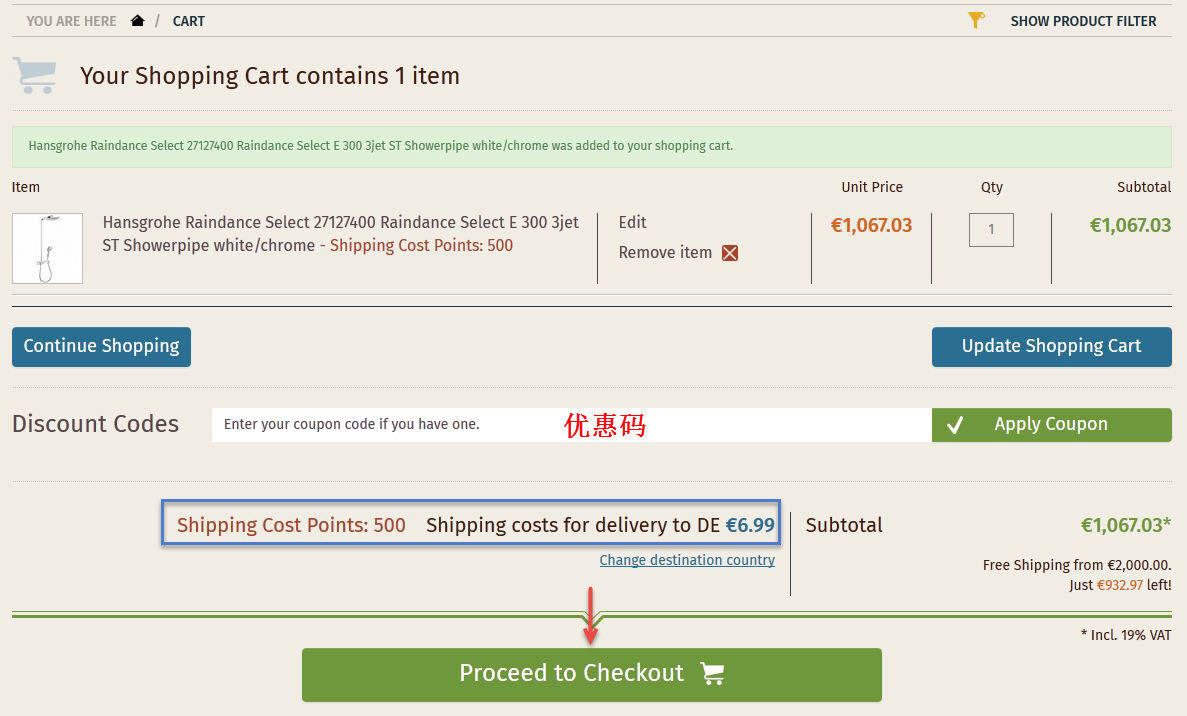The image size is (1187, 716).
Task: Click the red X remove item icon
Action: pyautogui.click(x=730, y=253)
